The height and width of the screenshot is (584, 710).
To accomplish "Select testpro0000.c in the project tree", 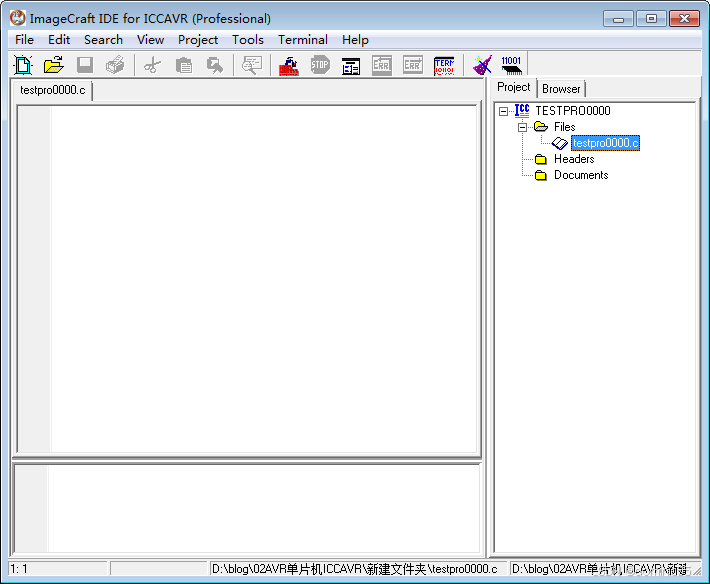I will pos(605,143).
